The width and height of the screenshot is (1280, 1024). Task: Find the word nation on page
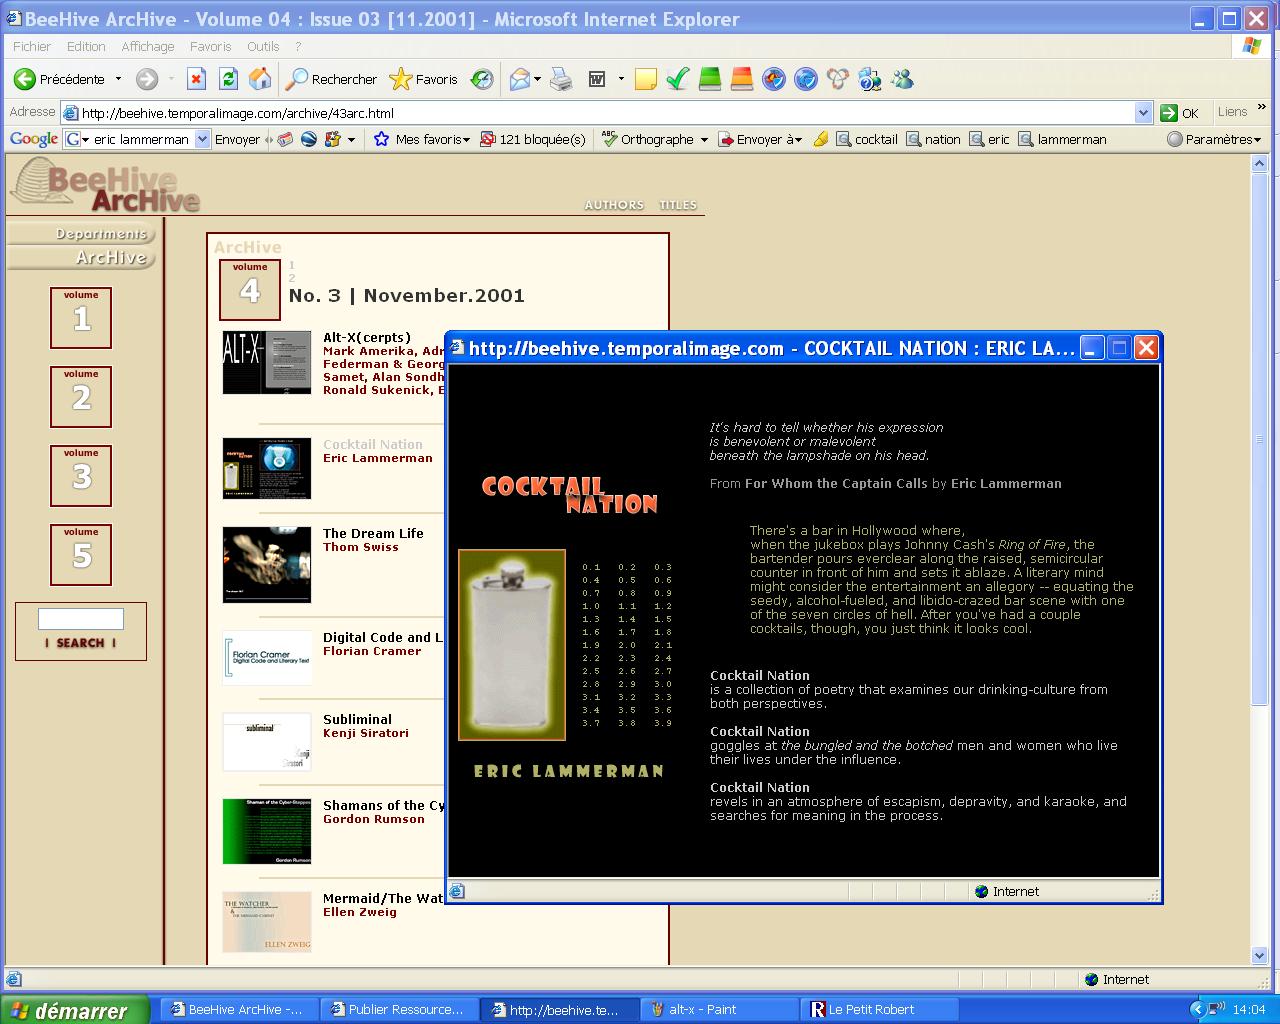tap(933, 140)
